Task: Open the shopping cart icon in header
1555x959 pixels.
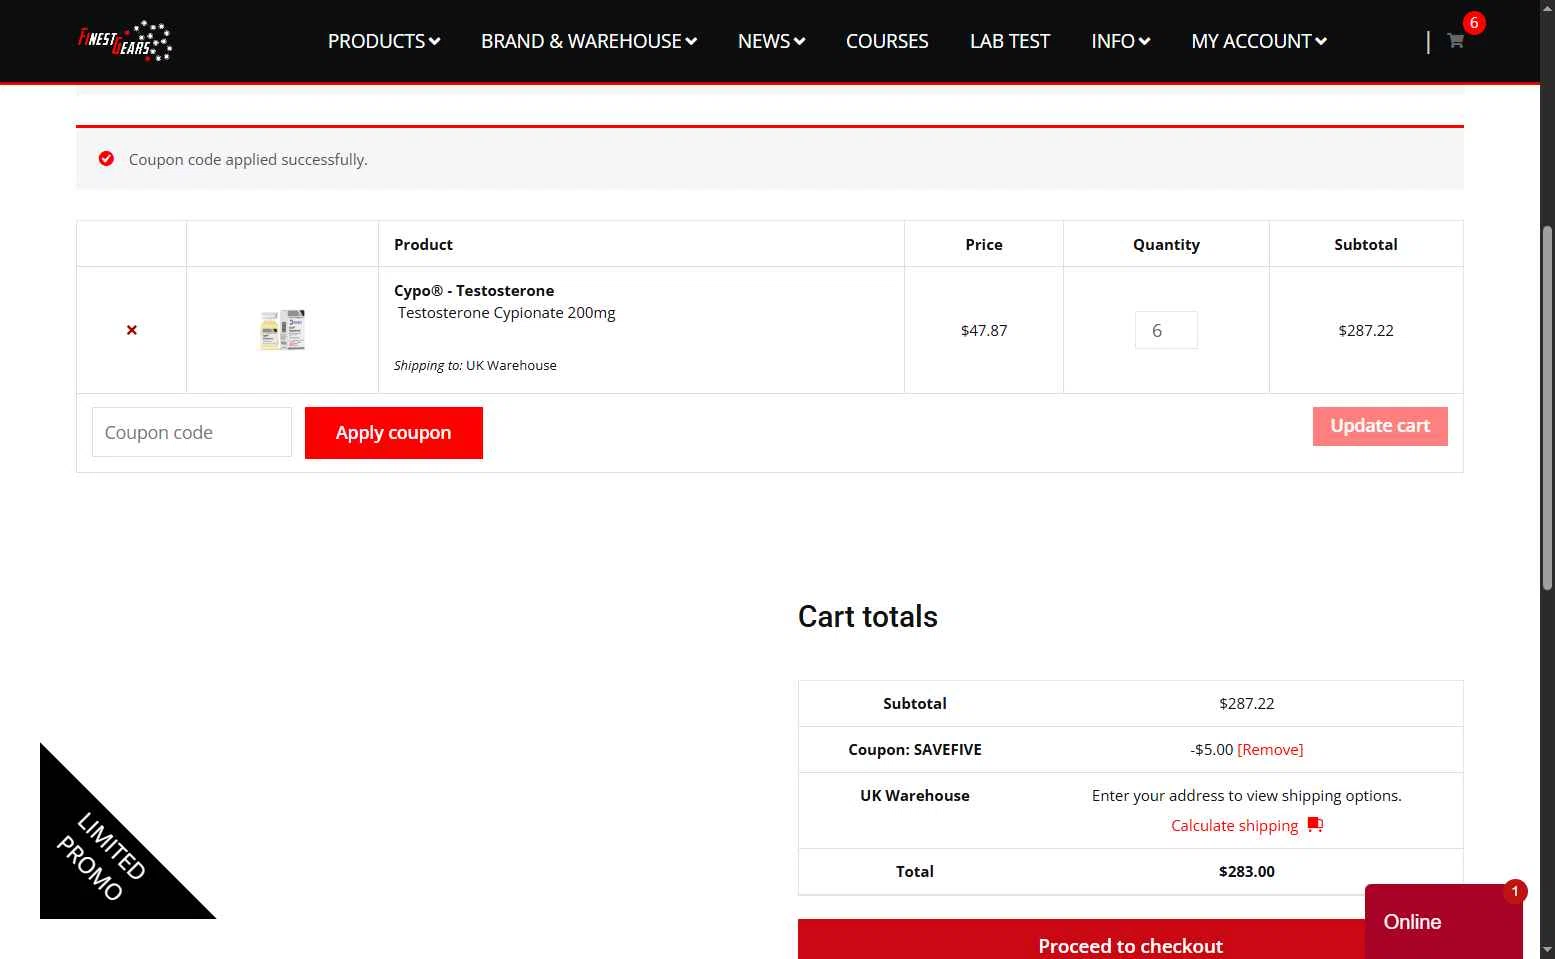Action: [1455, 41]
